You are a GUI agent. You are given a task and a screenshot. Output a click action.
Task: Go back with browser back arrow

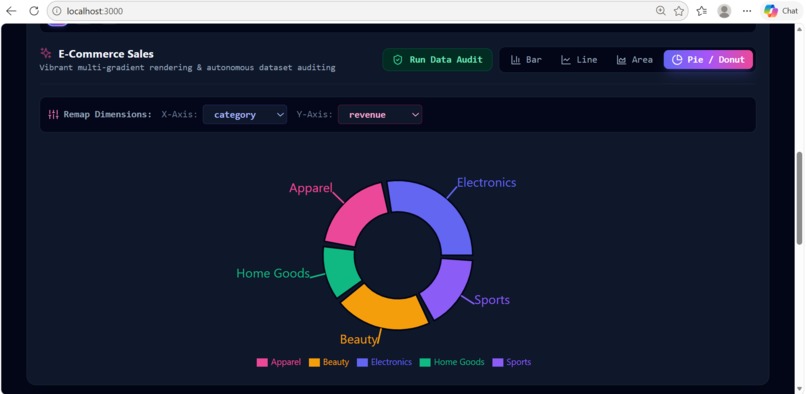pyautogui.click(x=11, y=11)
